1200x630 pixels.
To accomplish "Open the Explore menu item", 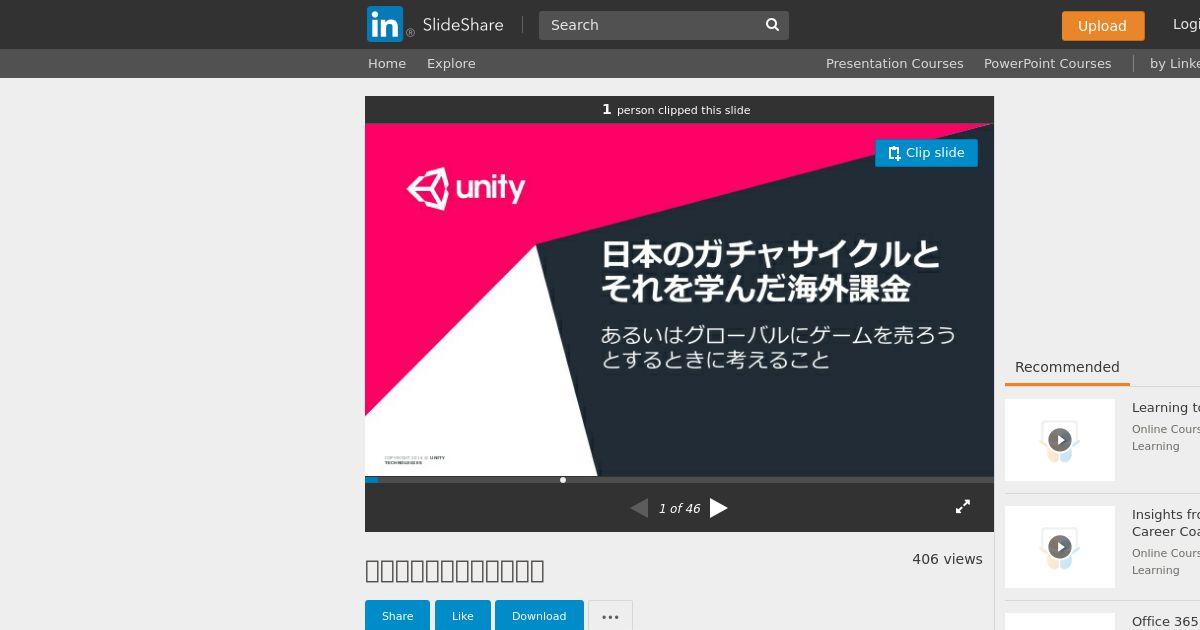I will click(x=451, y=63).
